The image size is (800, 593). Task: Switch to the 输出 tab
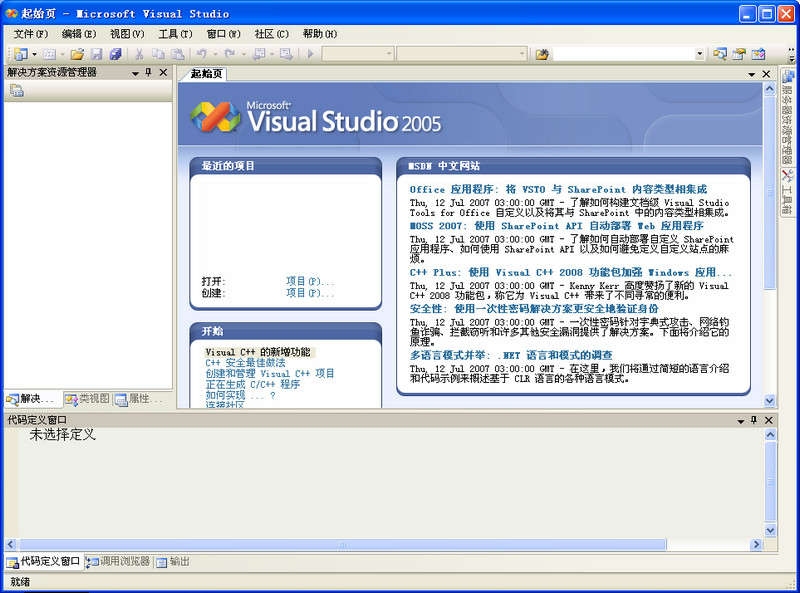(173, 562)
